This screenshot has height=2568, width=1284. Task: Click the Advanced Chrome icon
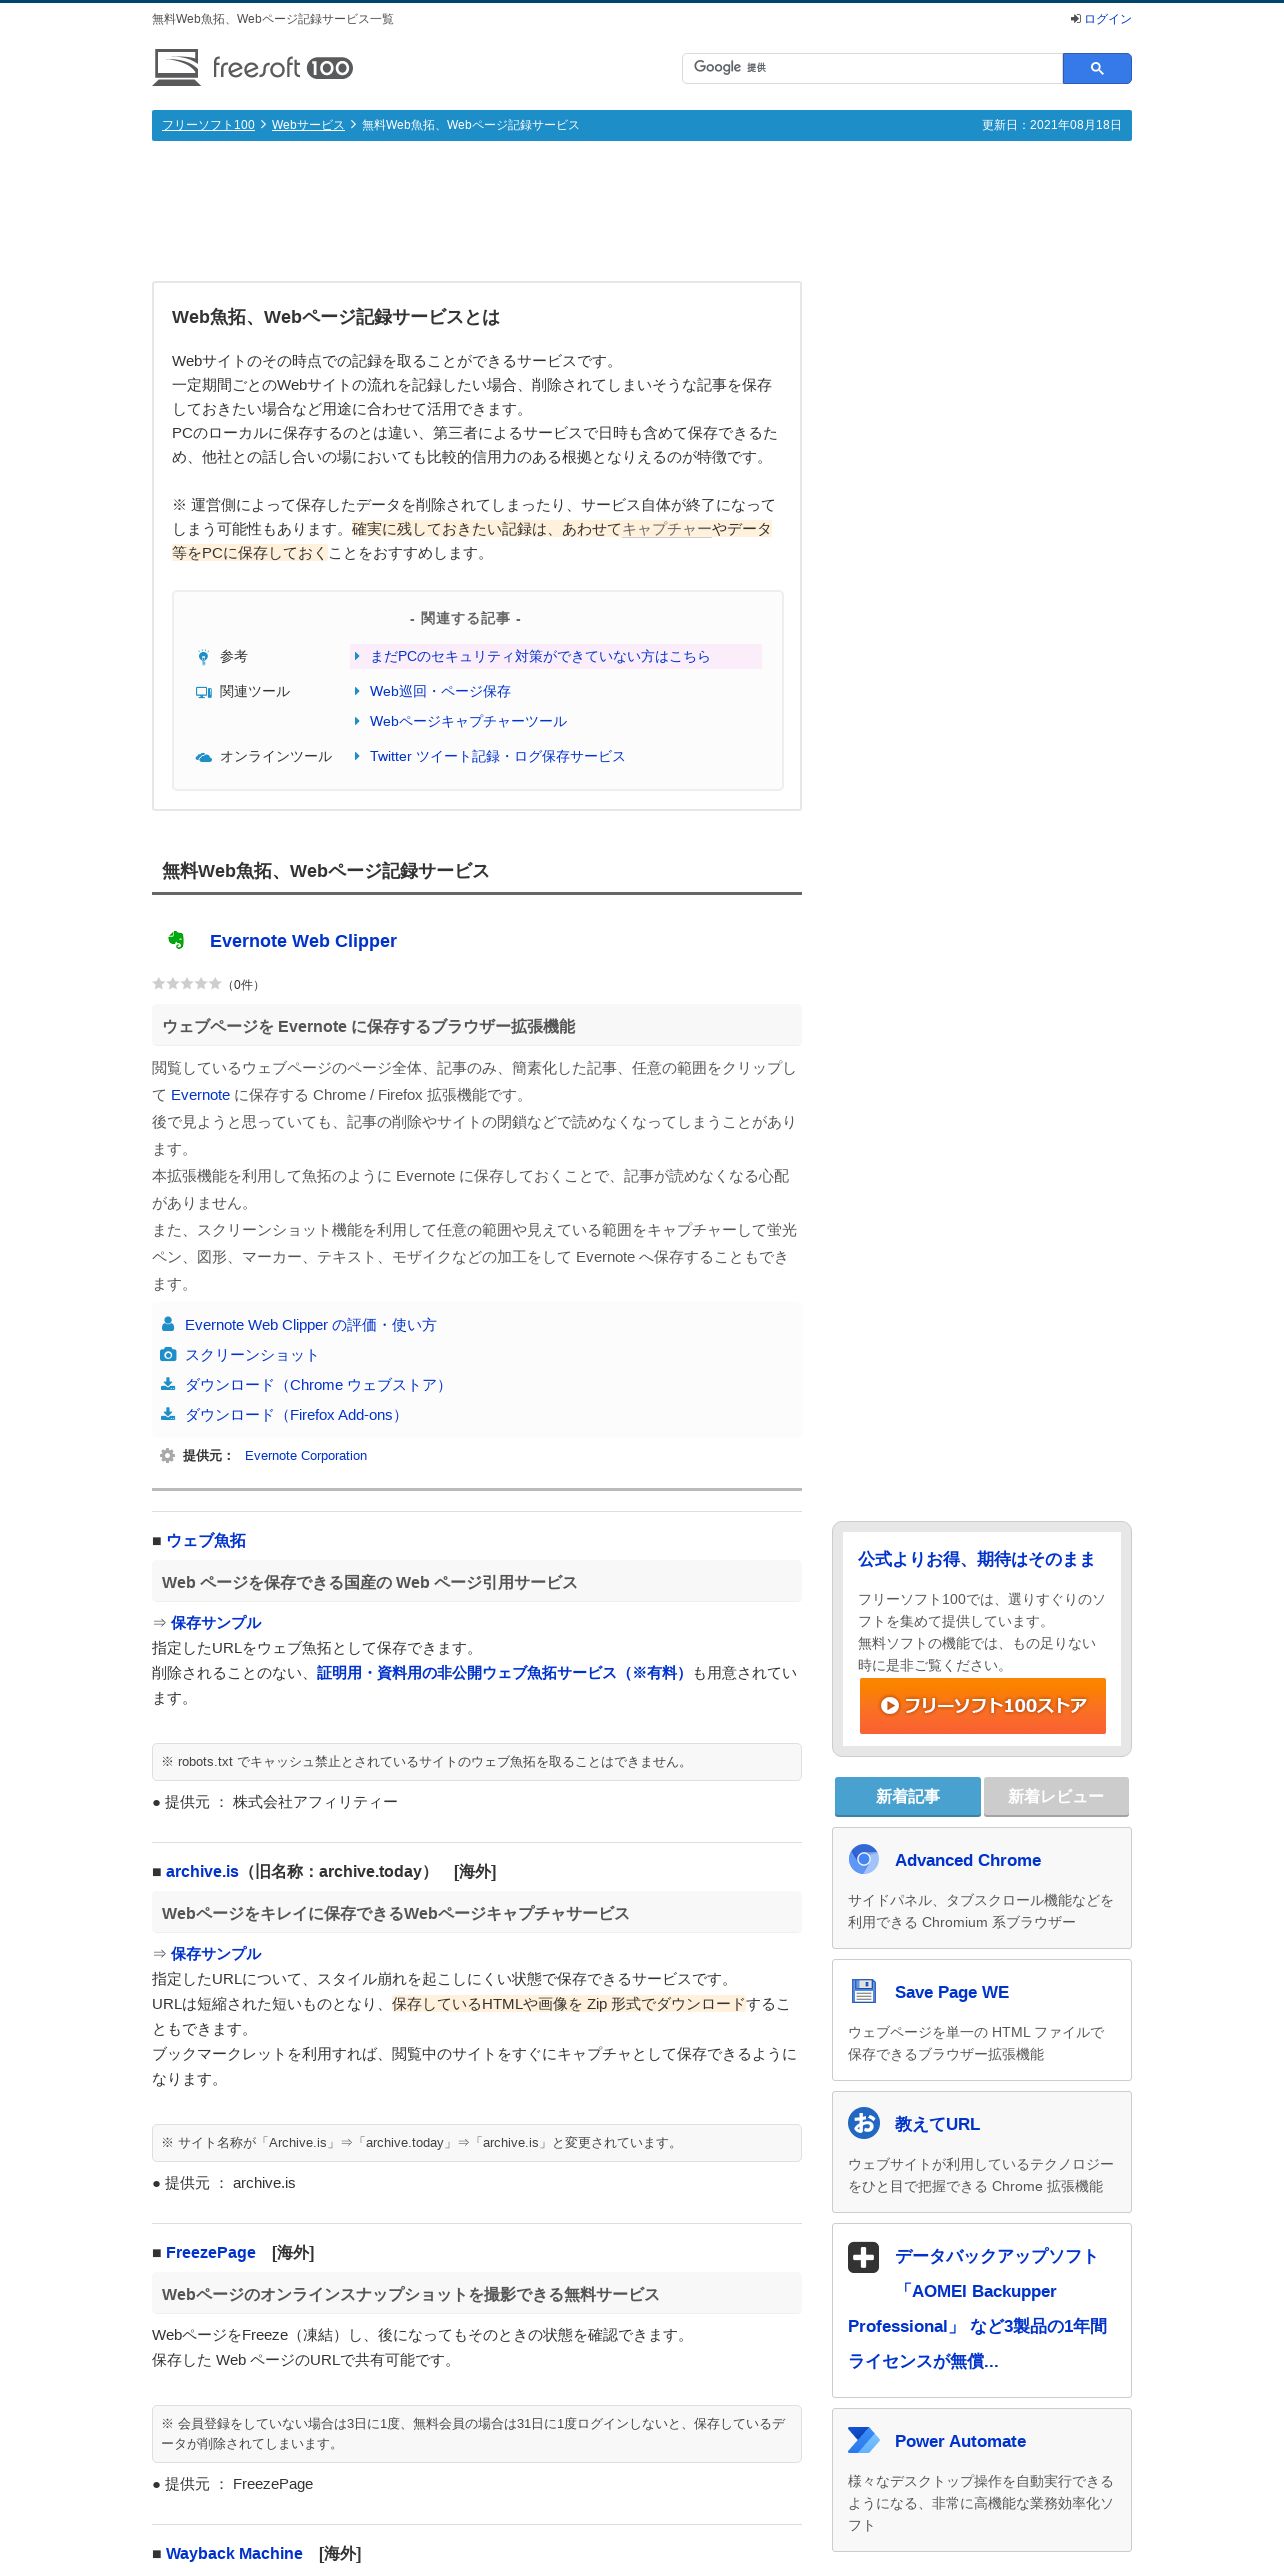click(x=864, y=1860)
